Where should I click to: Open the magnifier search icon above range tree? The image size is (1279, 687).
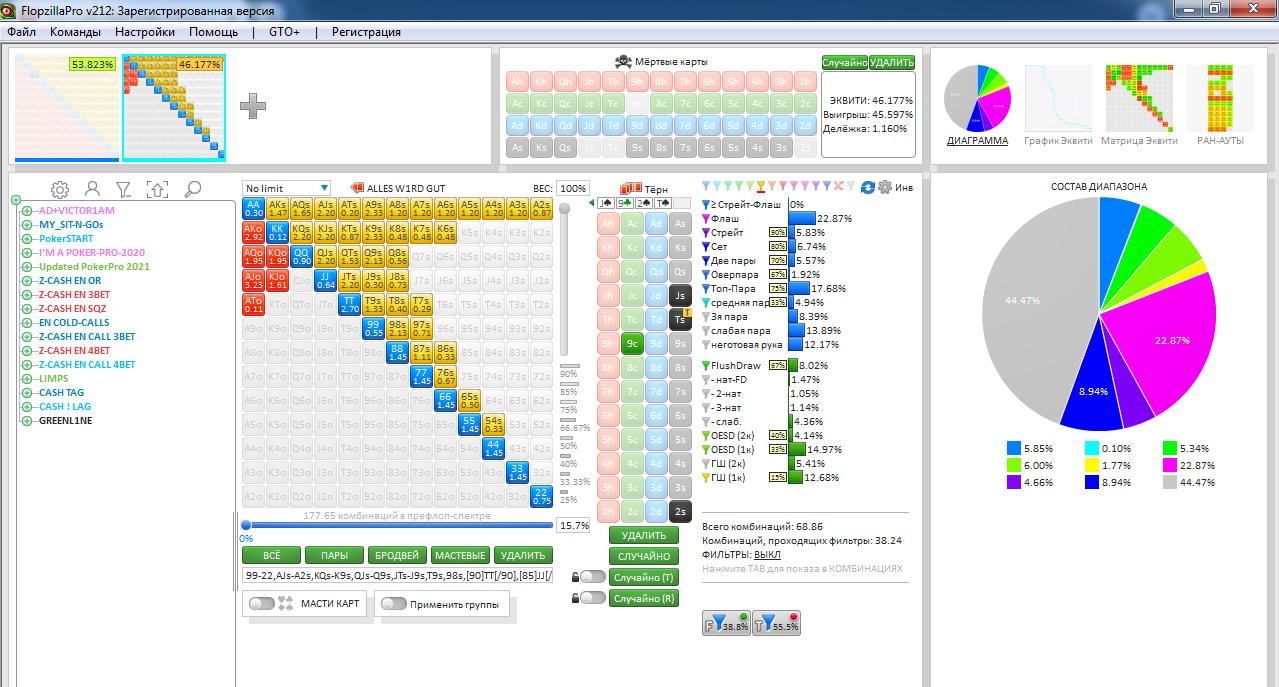[x=192, y=189]
